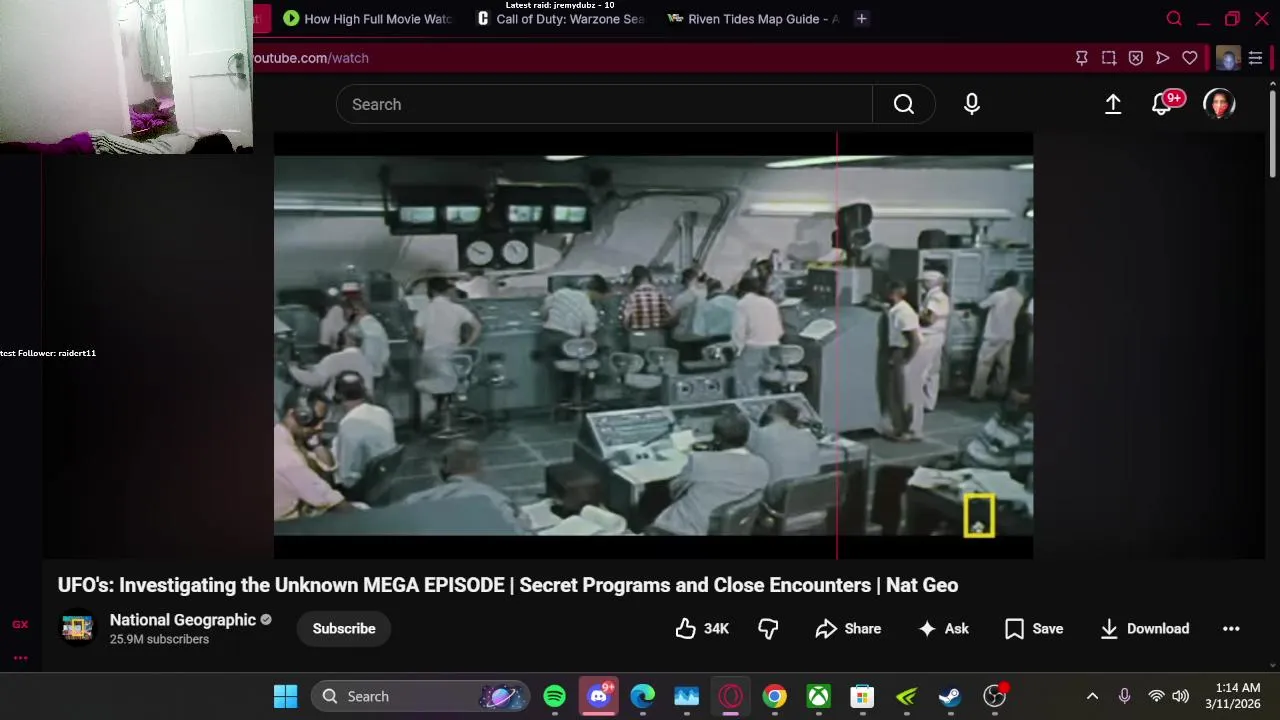Click the Download button

(1144, 628)
